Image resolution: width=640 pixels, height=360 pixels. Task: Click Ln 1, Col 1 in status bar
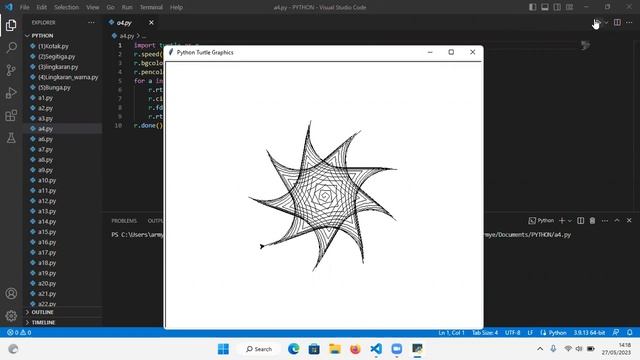451,333
